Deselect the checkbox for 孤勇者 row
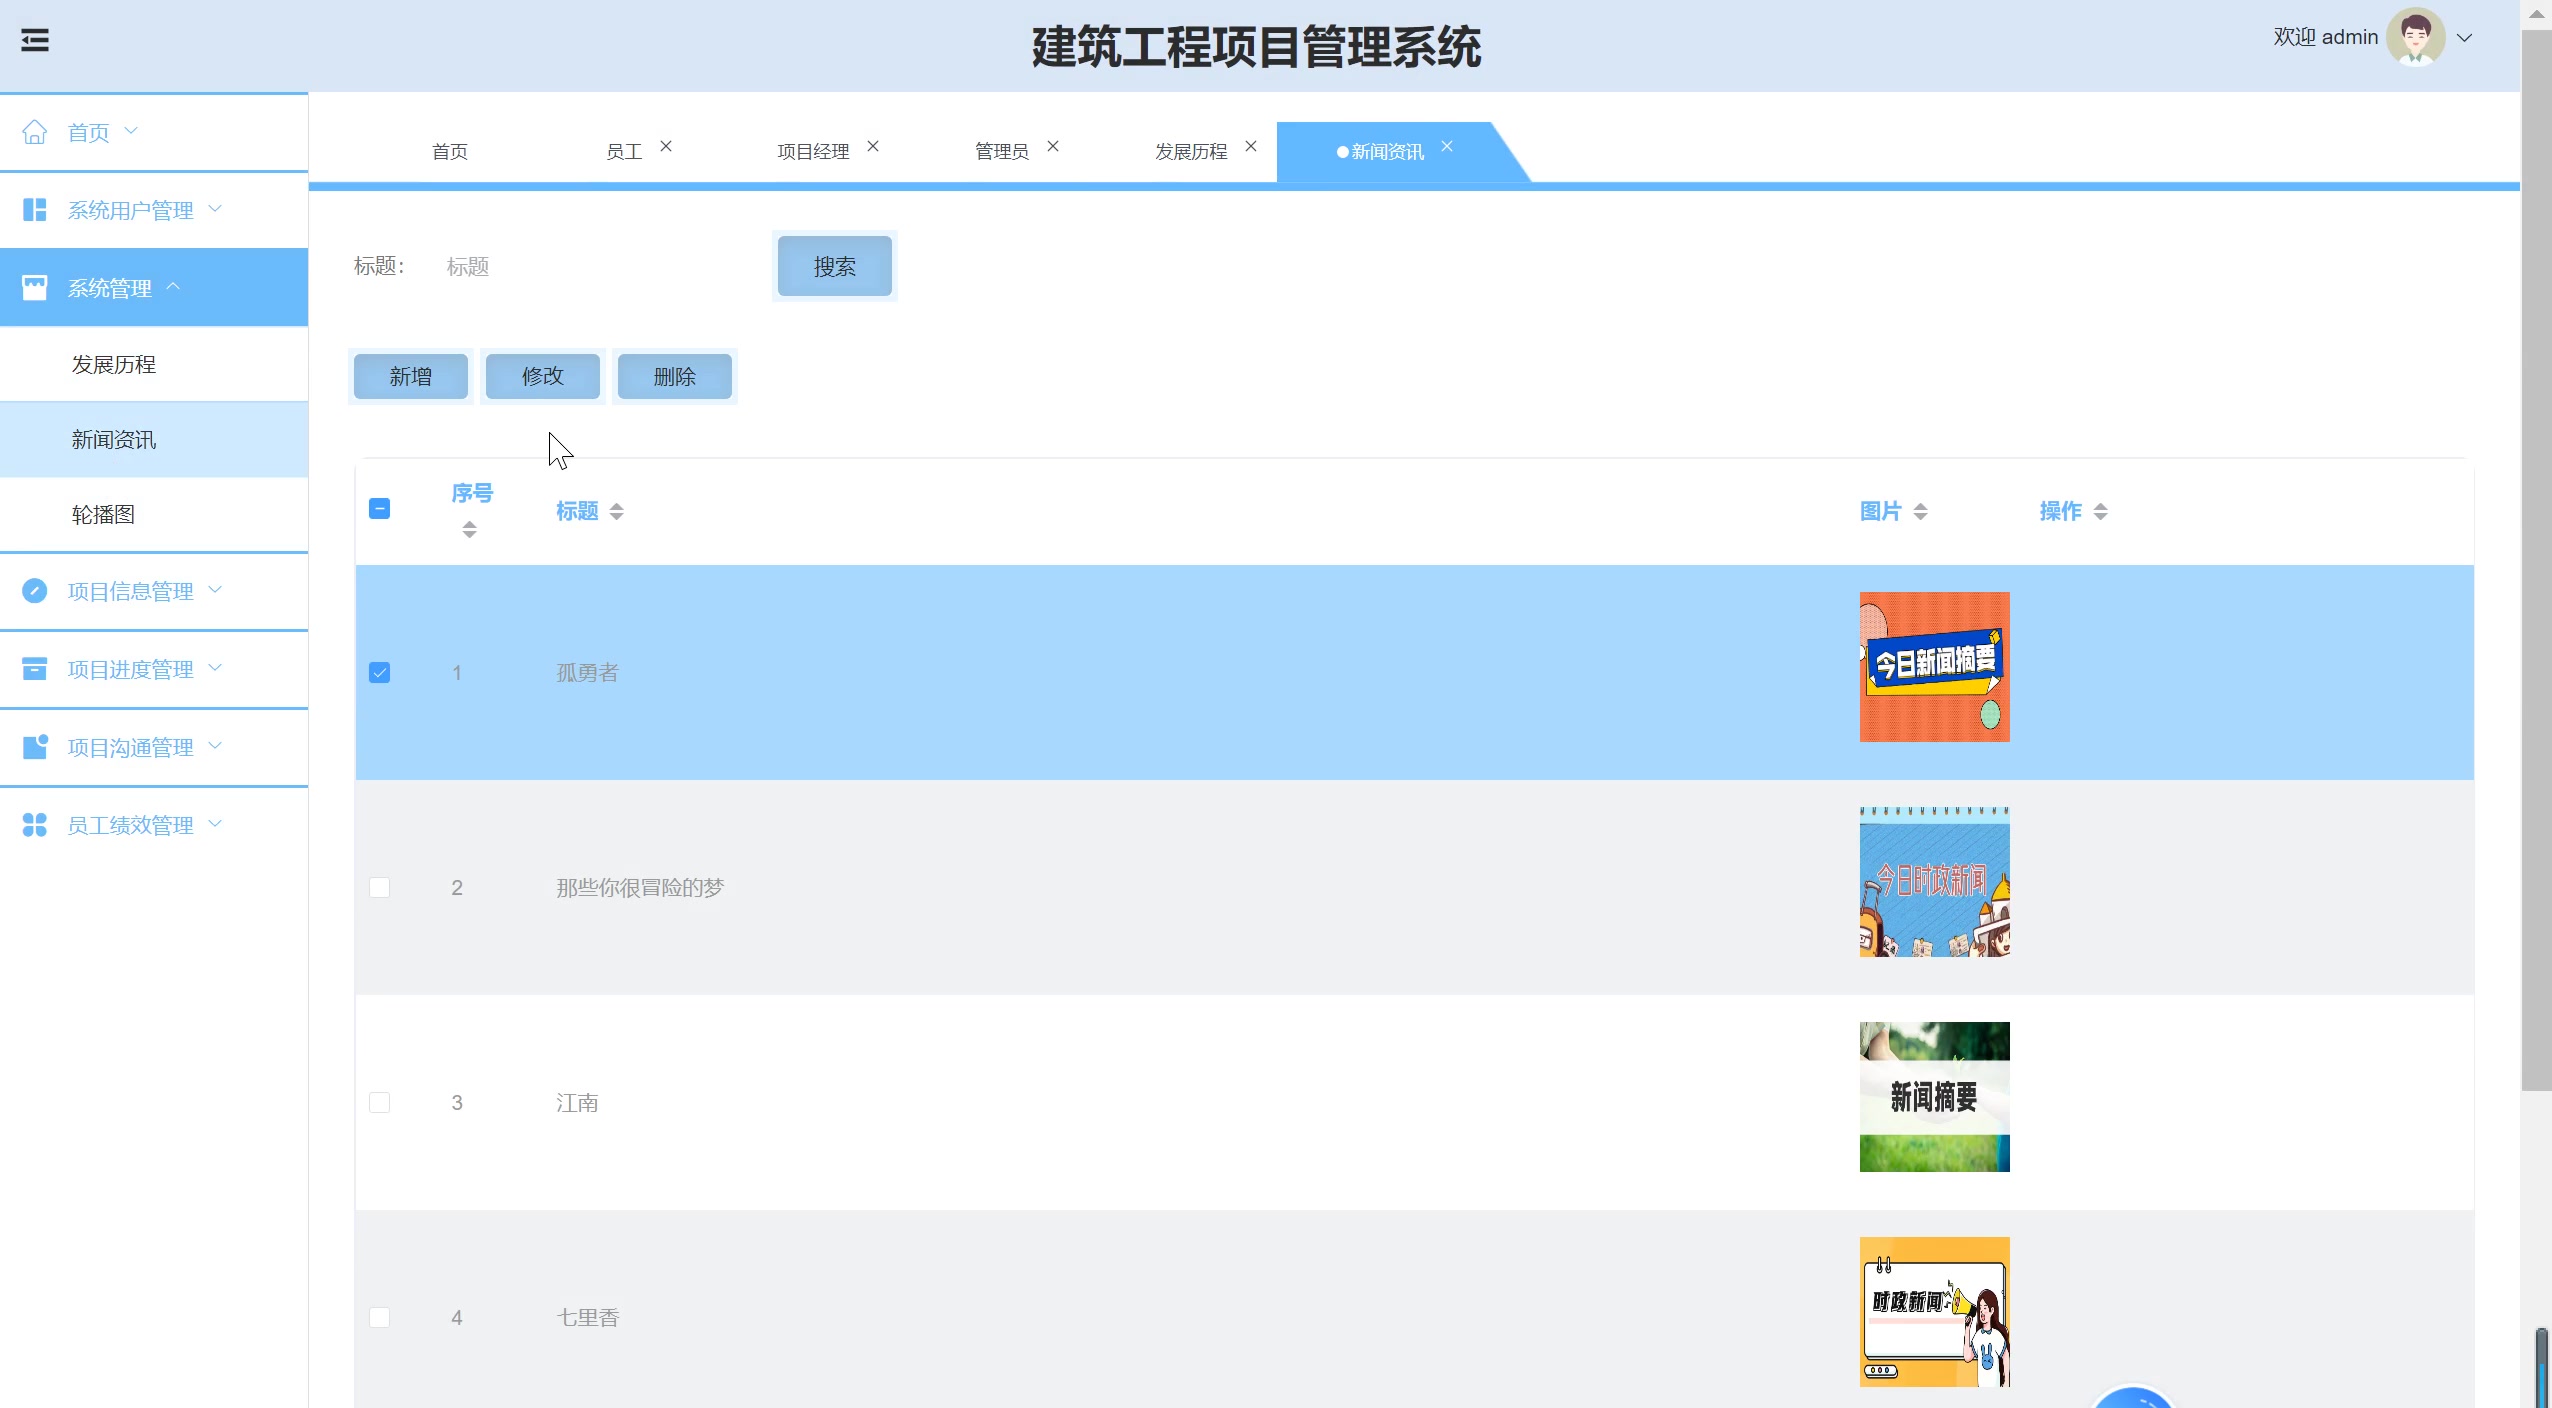 [x=380, y=672]
